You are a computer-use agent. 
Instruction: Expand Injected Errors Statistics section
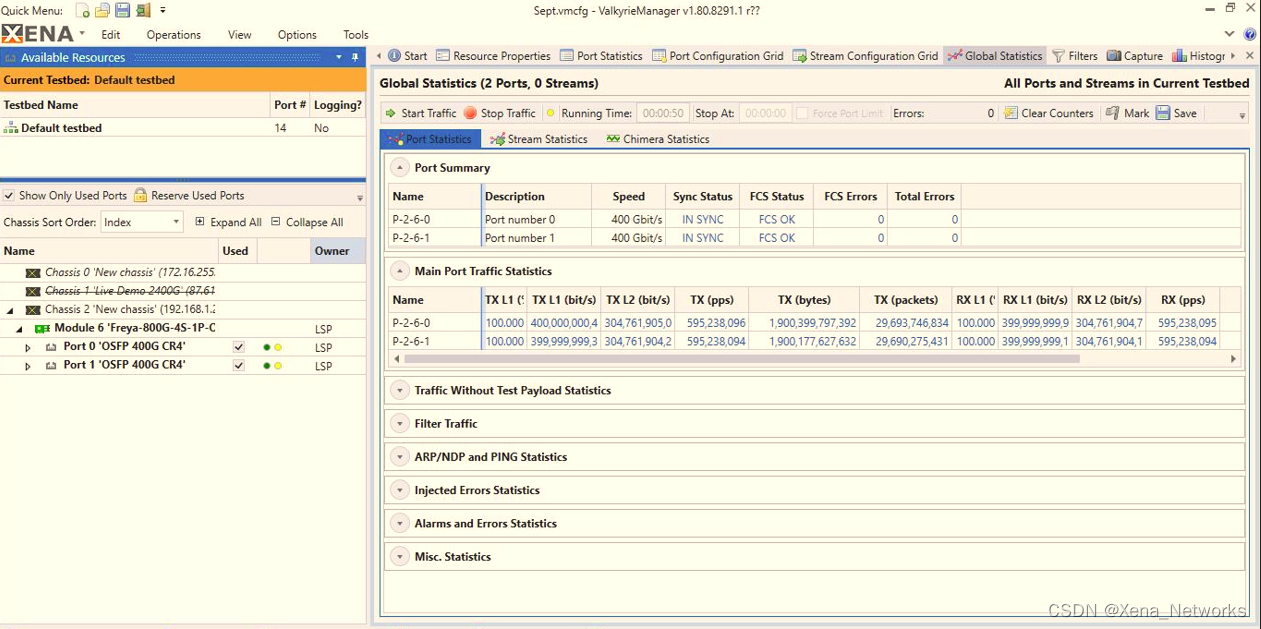pyautogui.click(x=399, y=490)
